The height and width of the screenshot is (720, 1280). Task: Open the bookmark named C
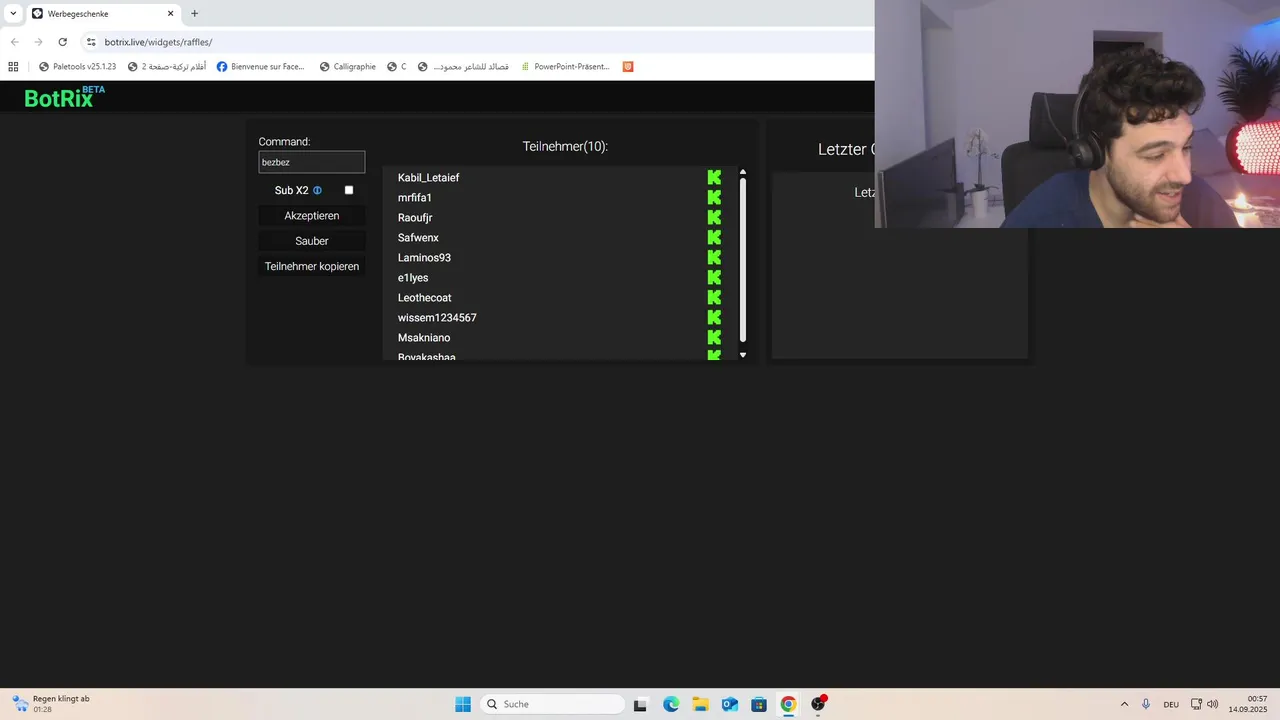coord(397,67)
